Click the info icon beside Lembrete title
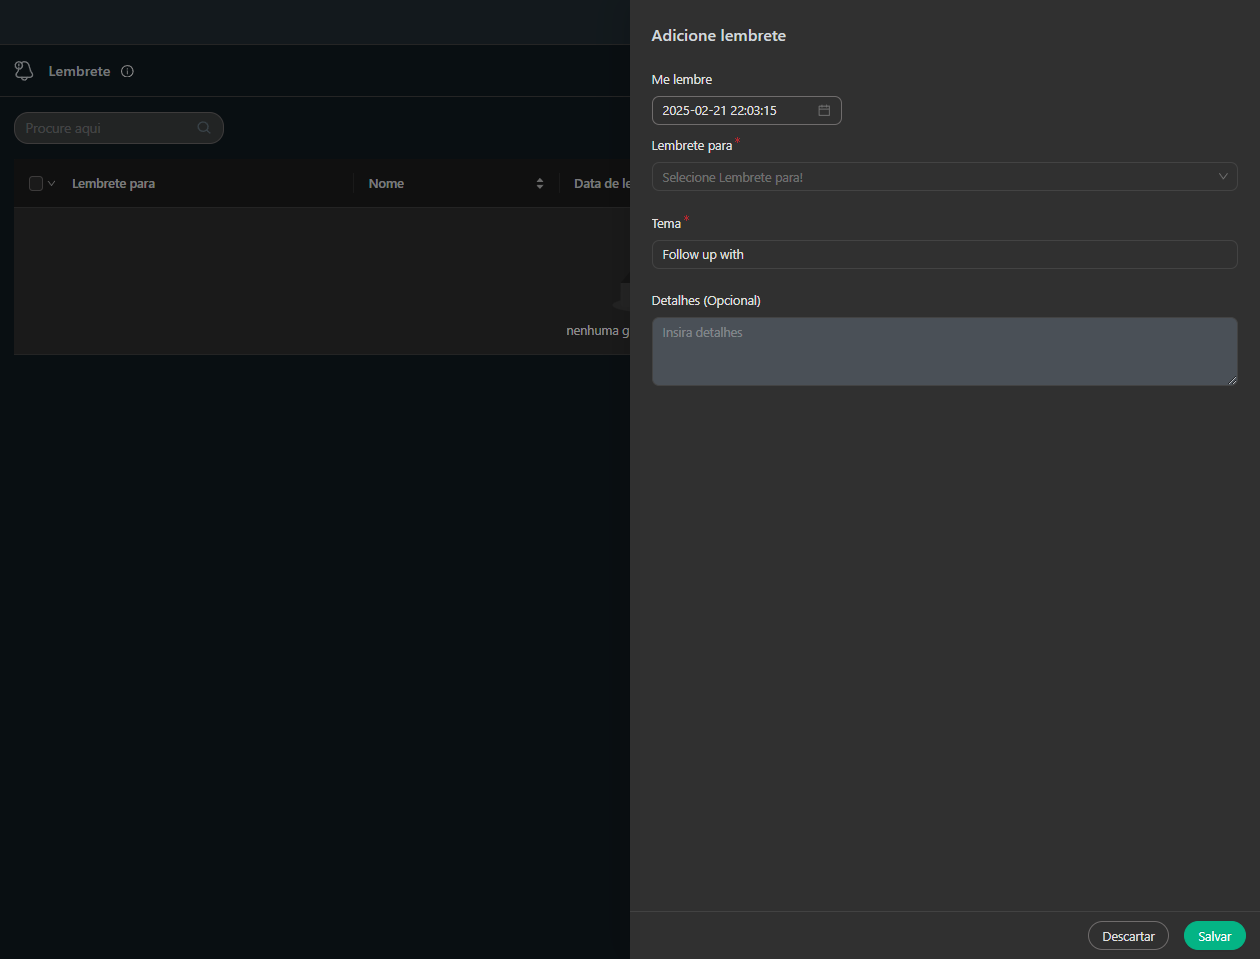Screen dimensions: 1260x959 point(127,71)
